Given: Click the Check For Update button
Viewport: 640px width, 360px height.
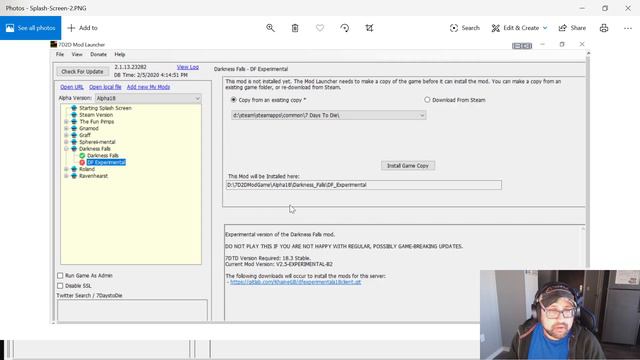Looking at the screenshot, I should 82,71.
